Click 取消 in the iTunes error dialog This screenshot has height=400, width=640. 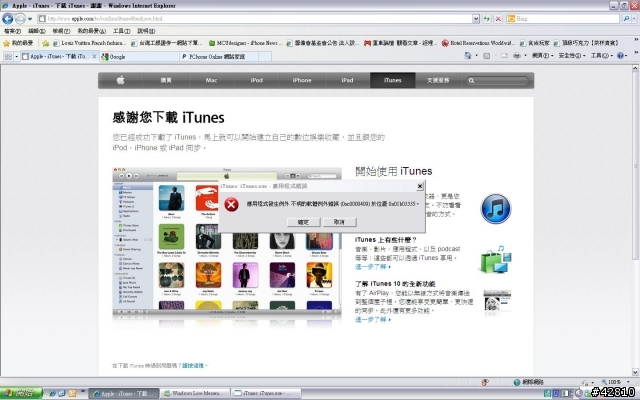[339, 222]
